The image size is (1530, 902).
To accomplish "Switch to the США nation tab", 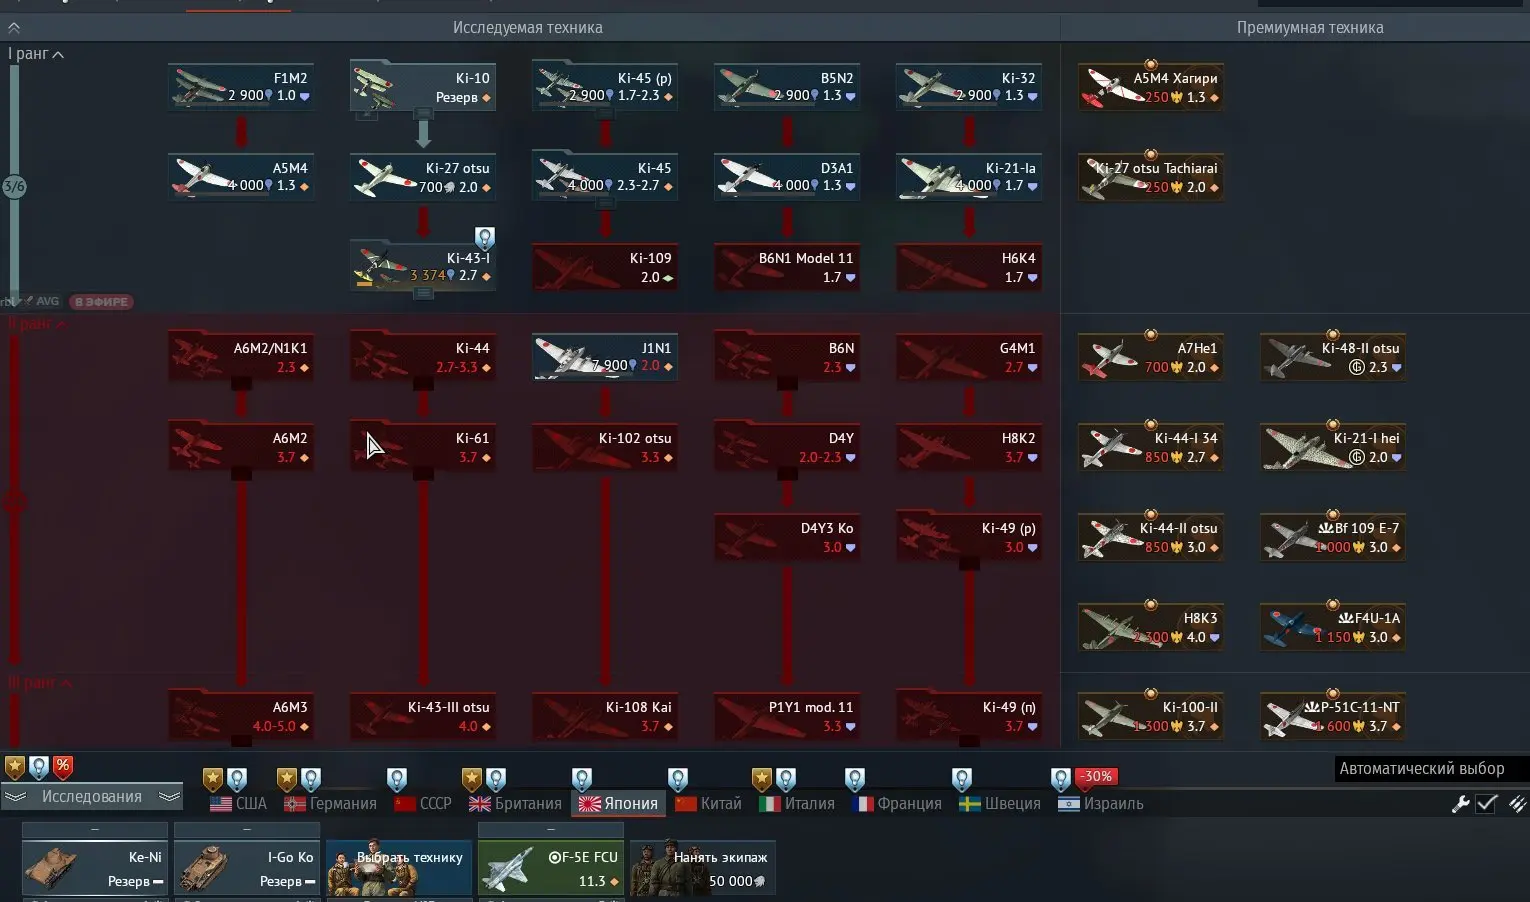I will (239, 804).
